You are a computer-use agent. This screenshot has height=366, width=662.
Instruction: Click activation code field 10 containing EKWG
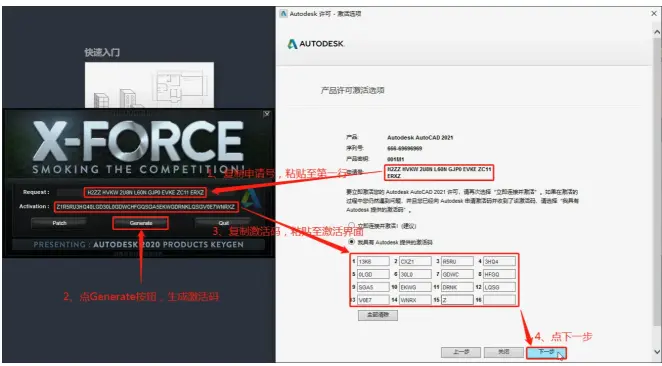coord(415,287)
